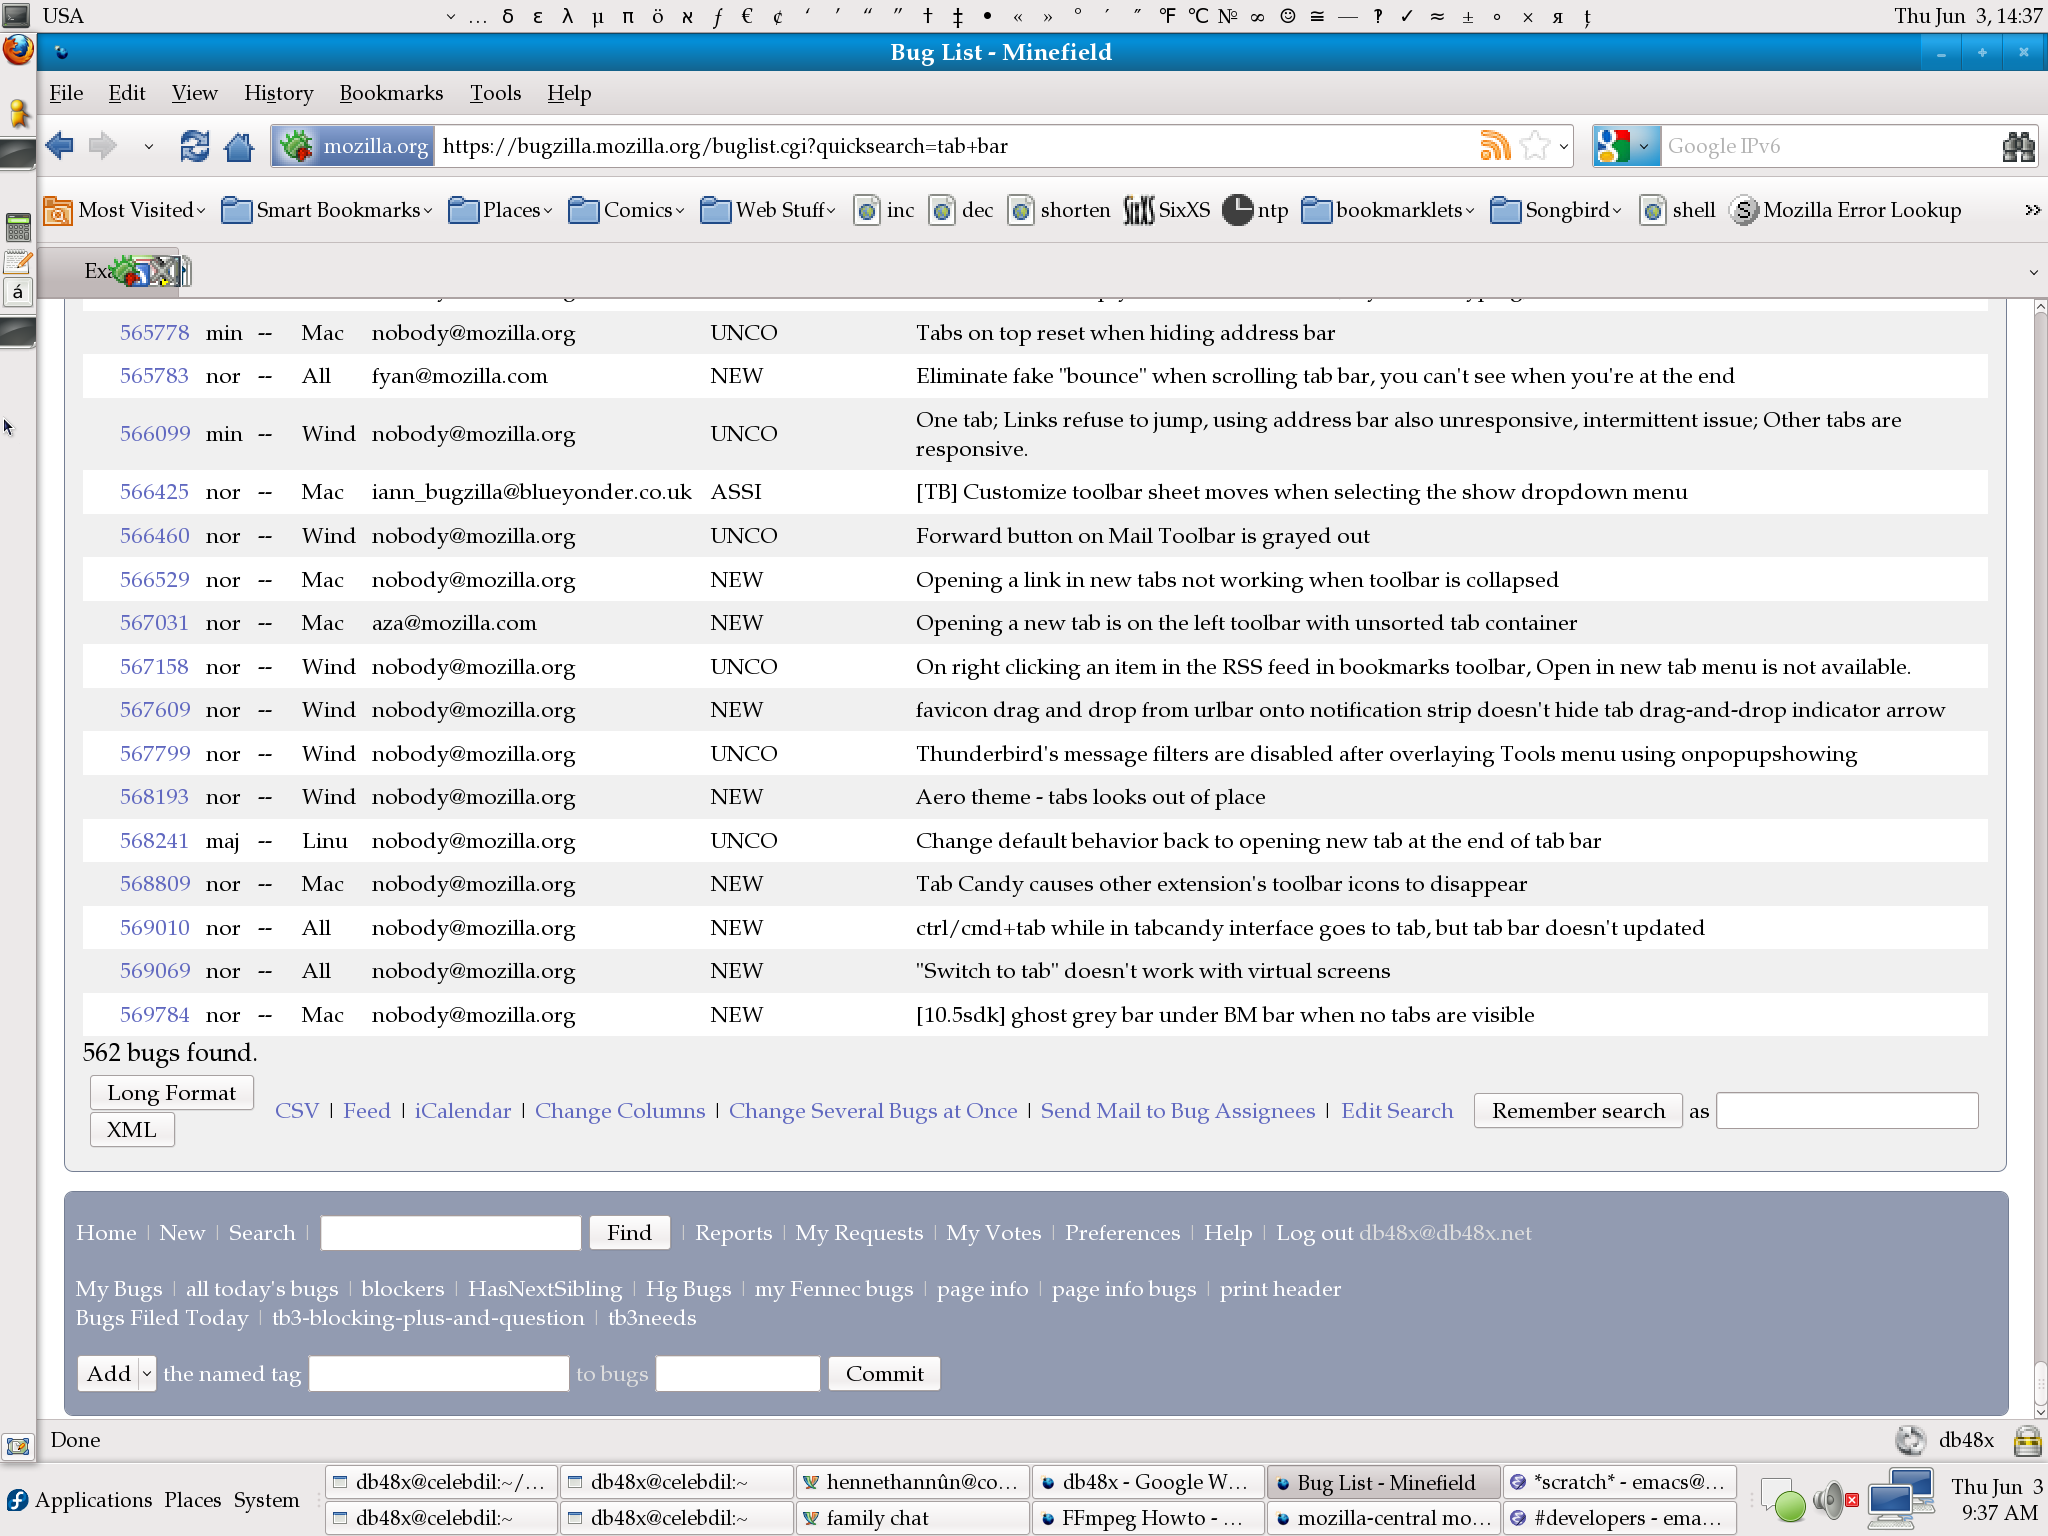Reload the page with the refresh icon
The height and width of the screenshot is (1536, 2048).
(x=194, y=146)
